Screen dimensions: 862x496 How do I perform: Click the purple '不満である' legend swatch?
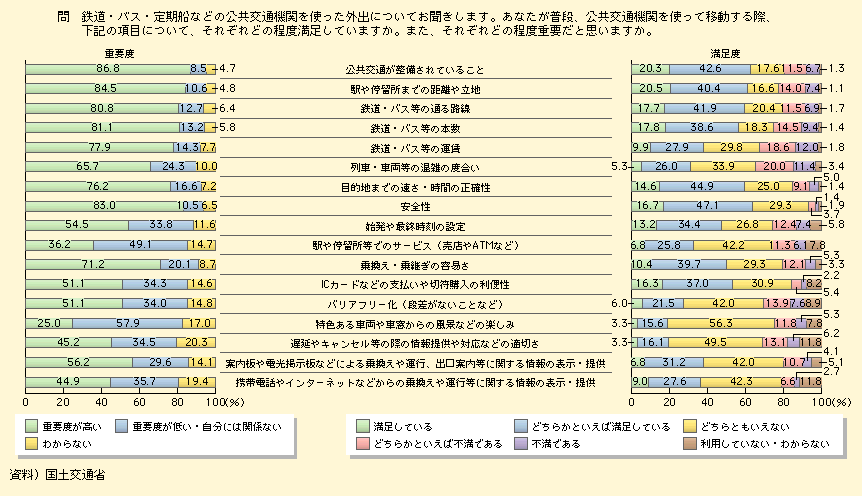pos(521,443)
